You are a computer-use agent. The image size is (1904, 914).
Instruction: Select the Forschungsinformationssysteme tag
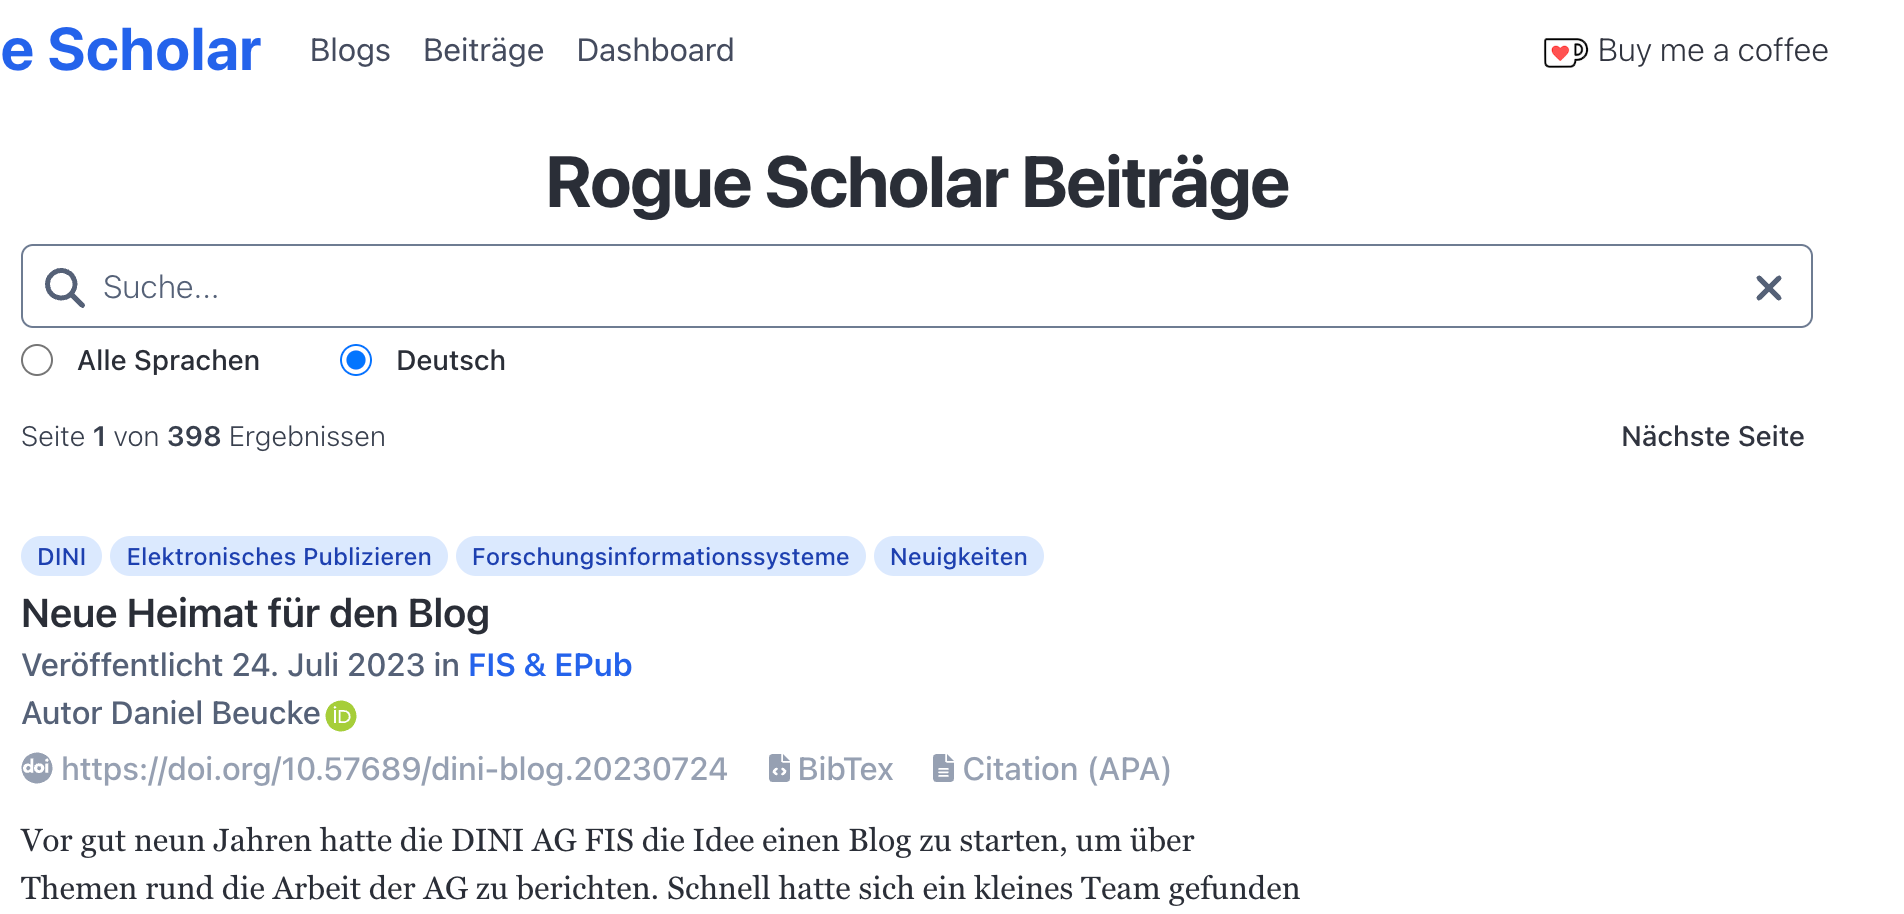click(x=660, y=557)
